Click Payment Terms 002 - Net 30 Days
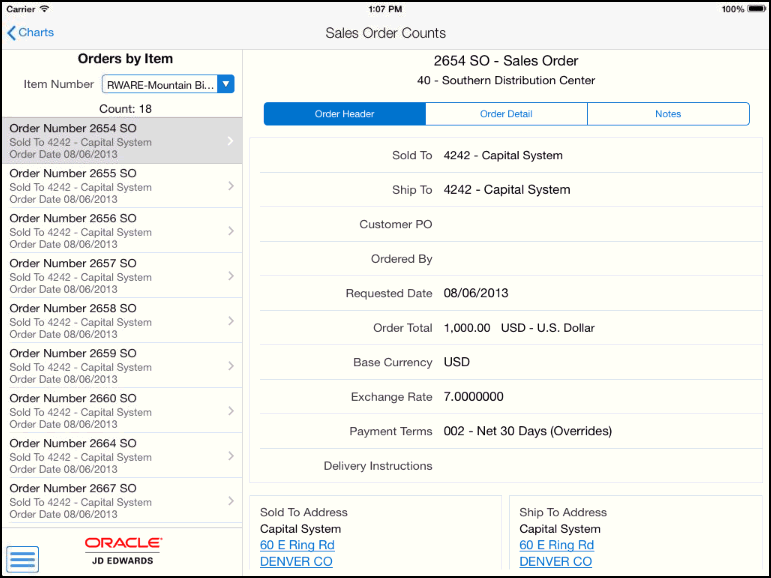The width and height of the screenshot is (771, 578). [528, 431]
